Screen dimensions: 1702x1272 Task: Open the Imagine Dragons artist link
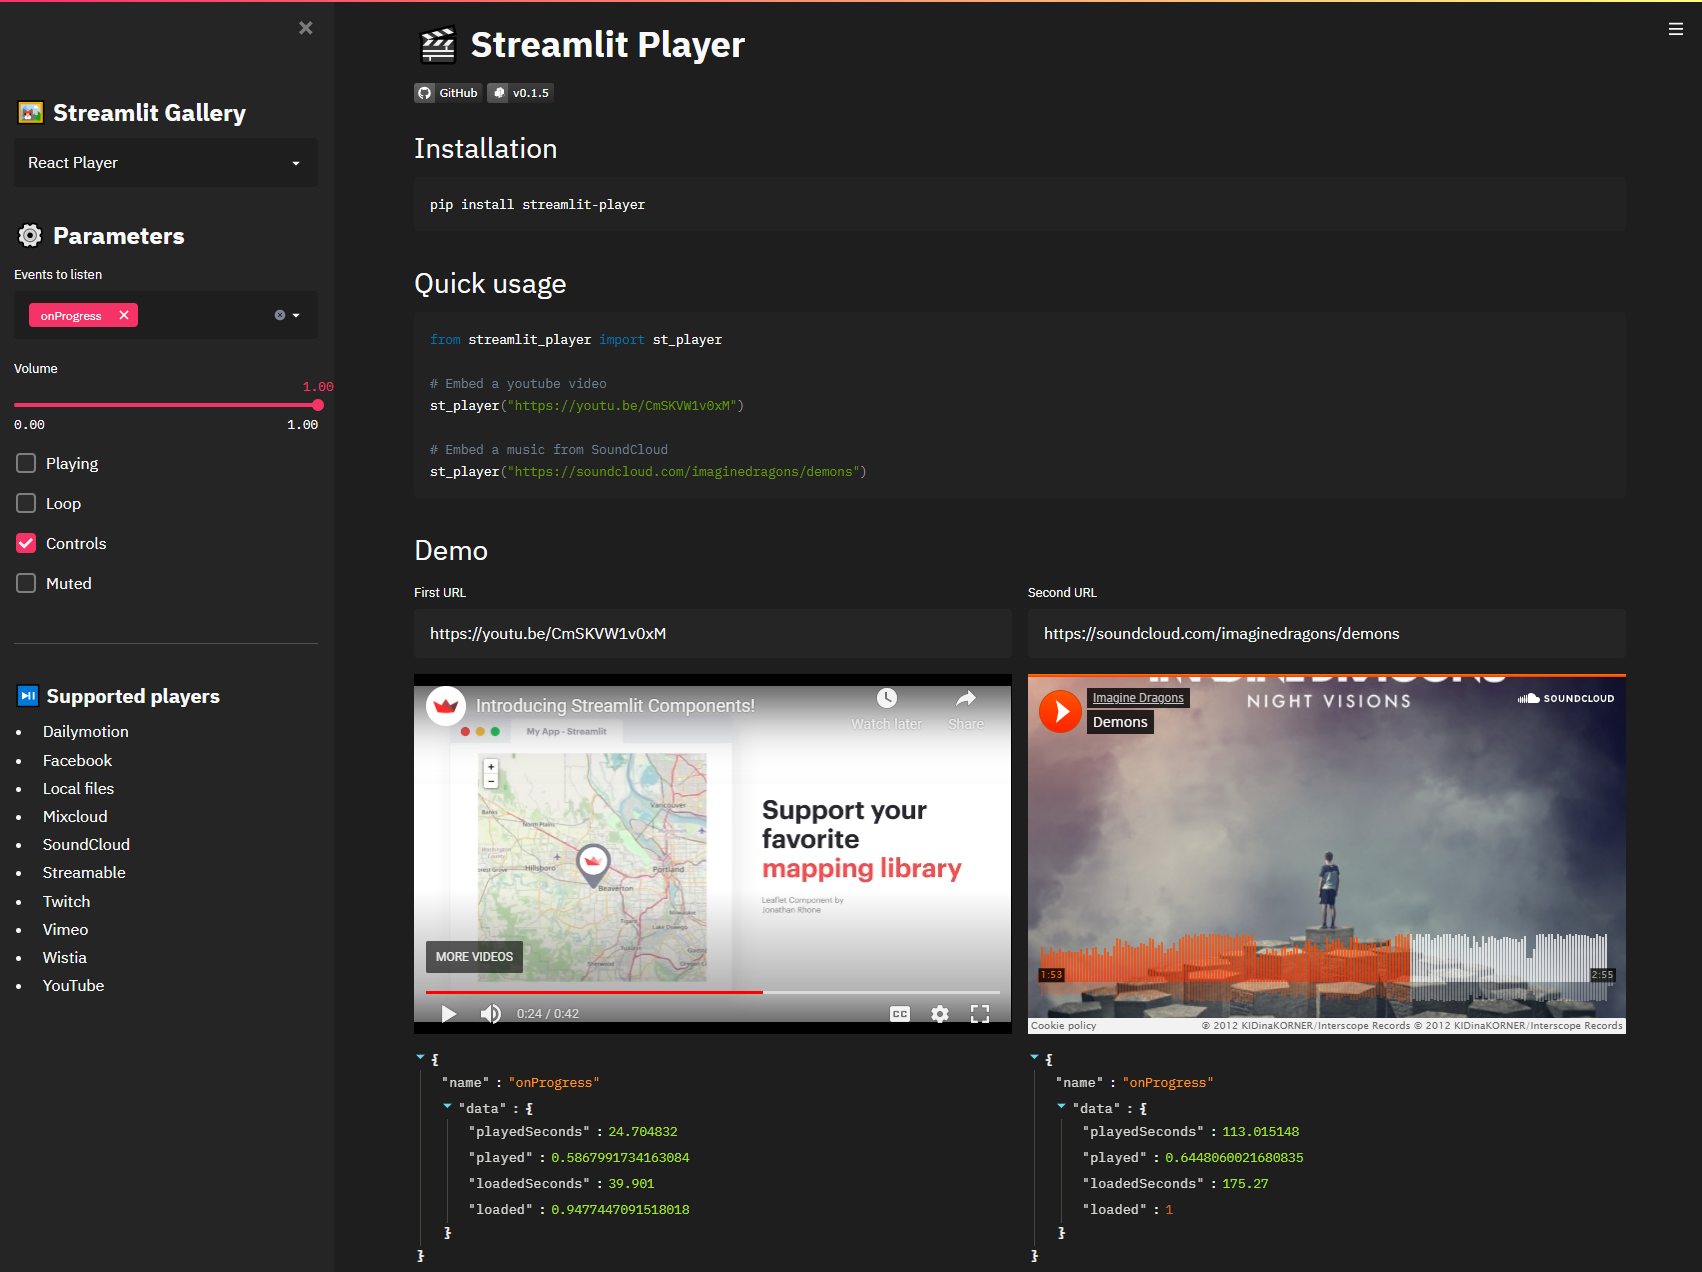(x=1138, y=698)
